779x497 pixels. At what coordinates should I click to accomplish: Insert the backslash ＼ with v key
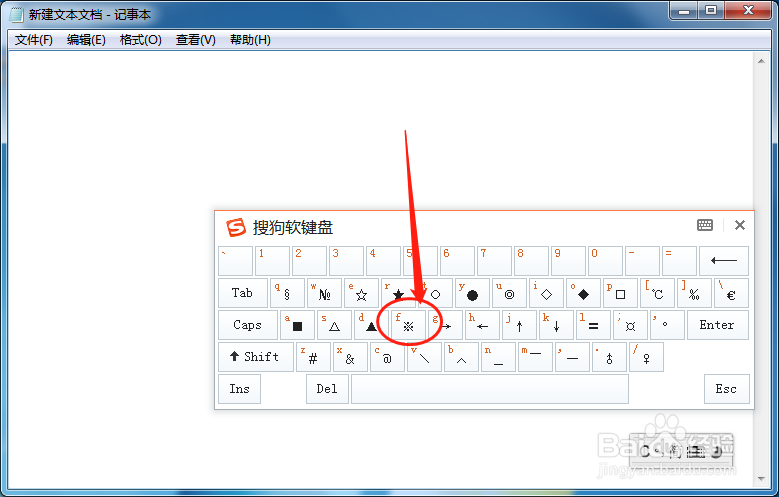424,357
